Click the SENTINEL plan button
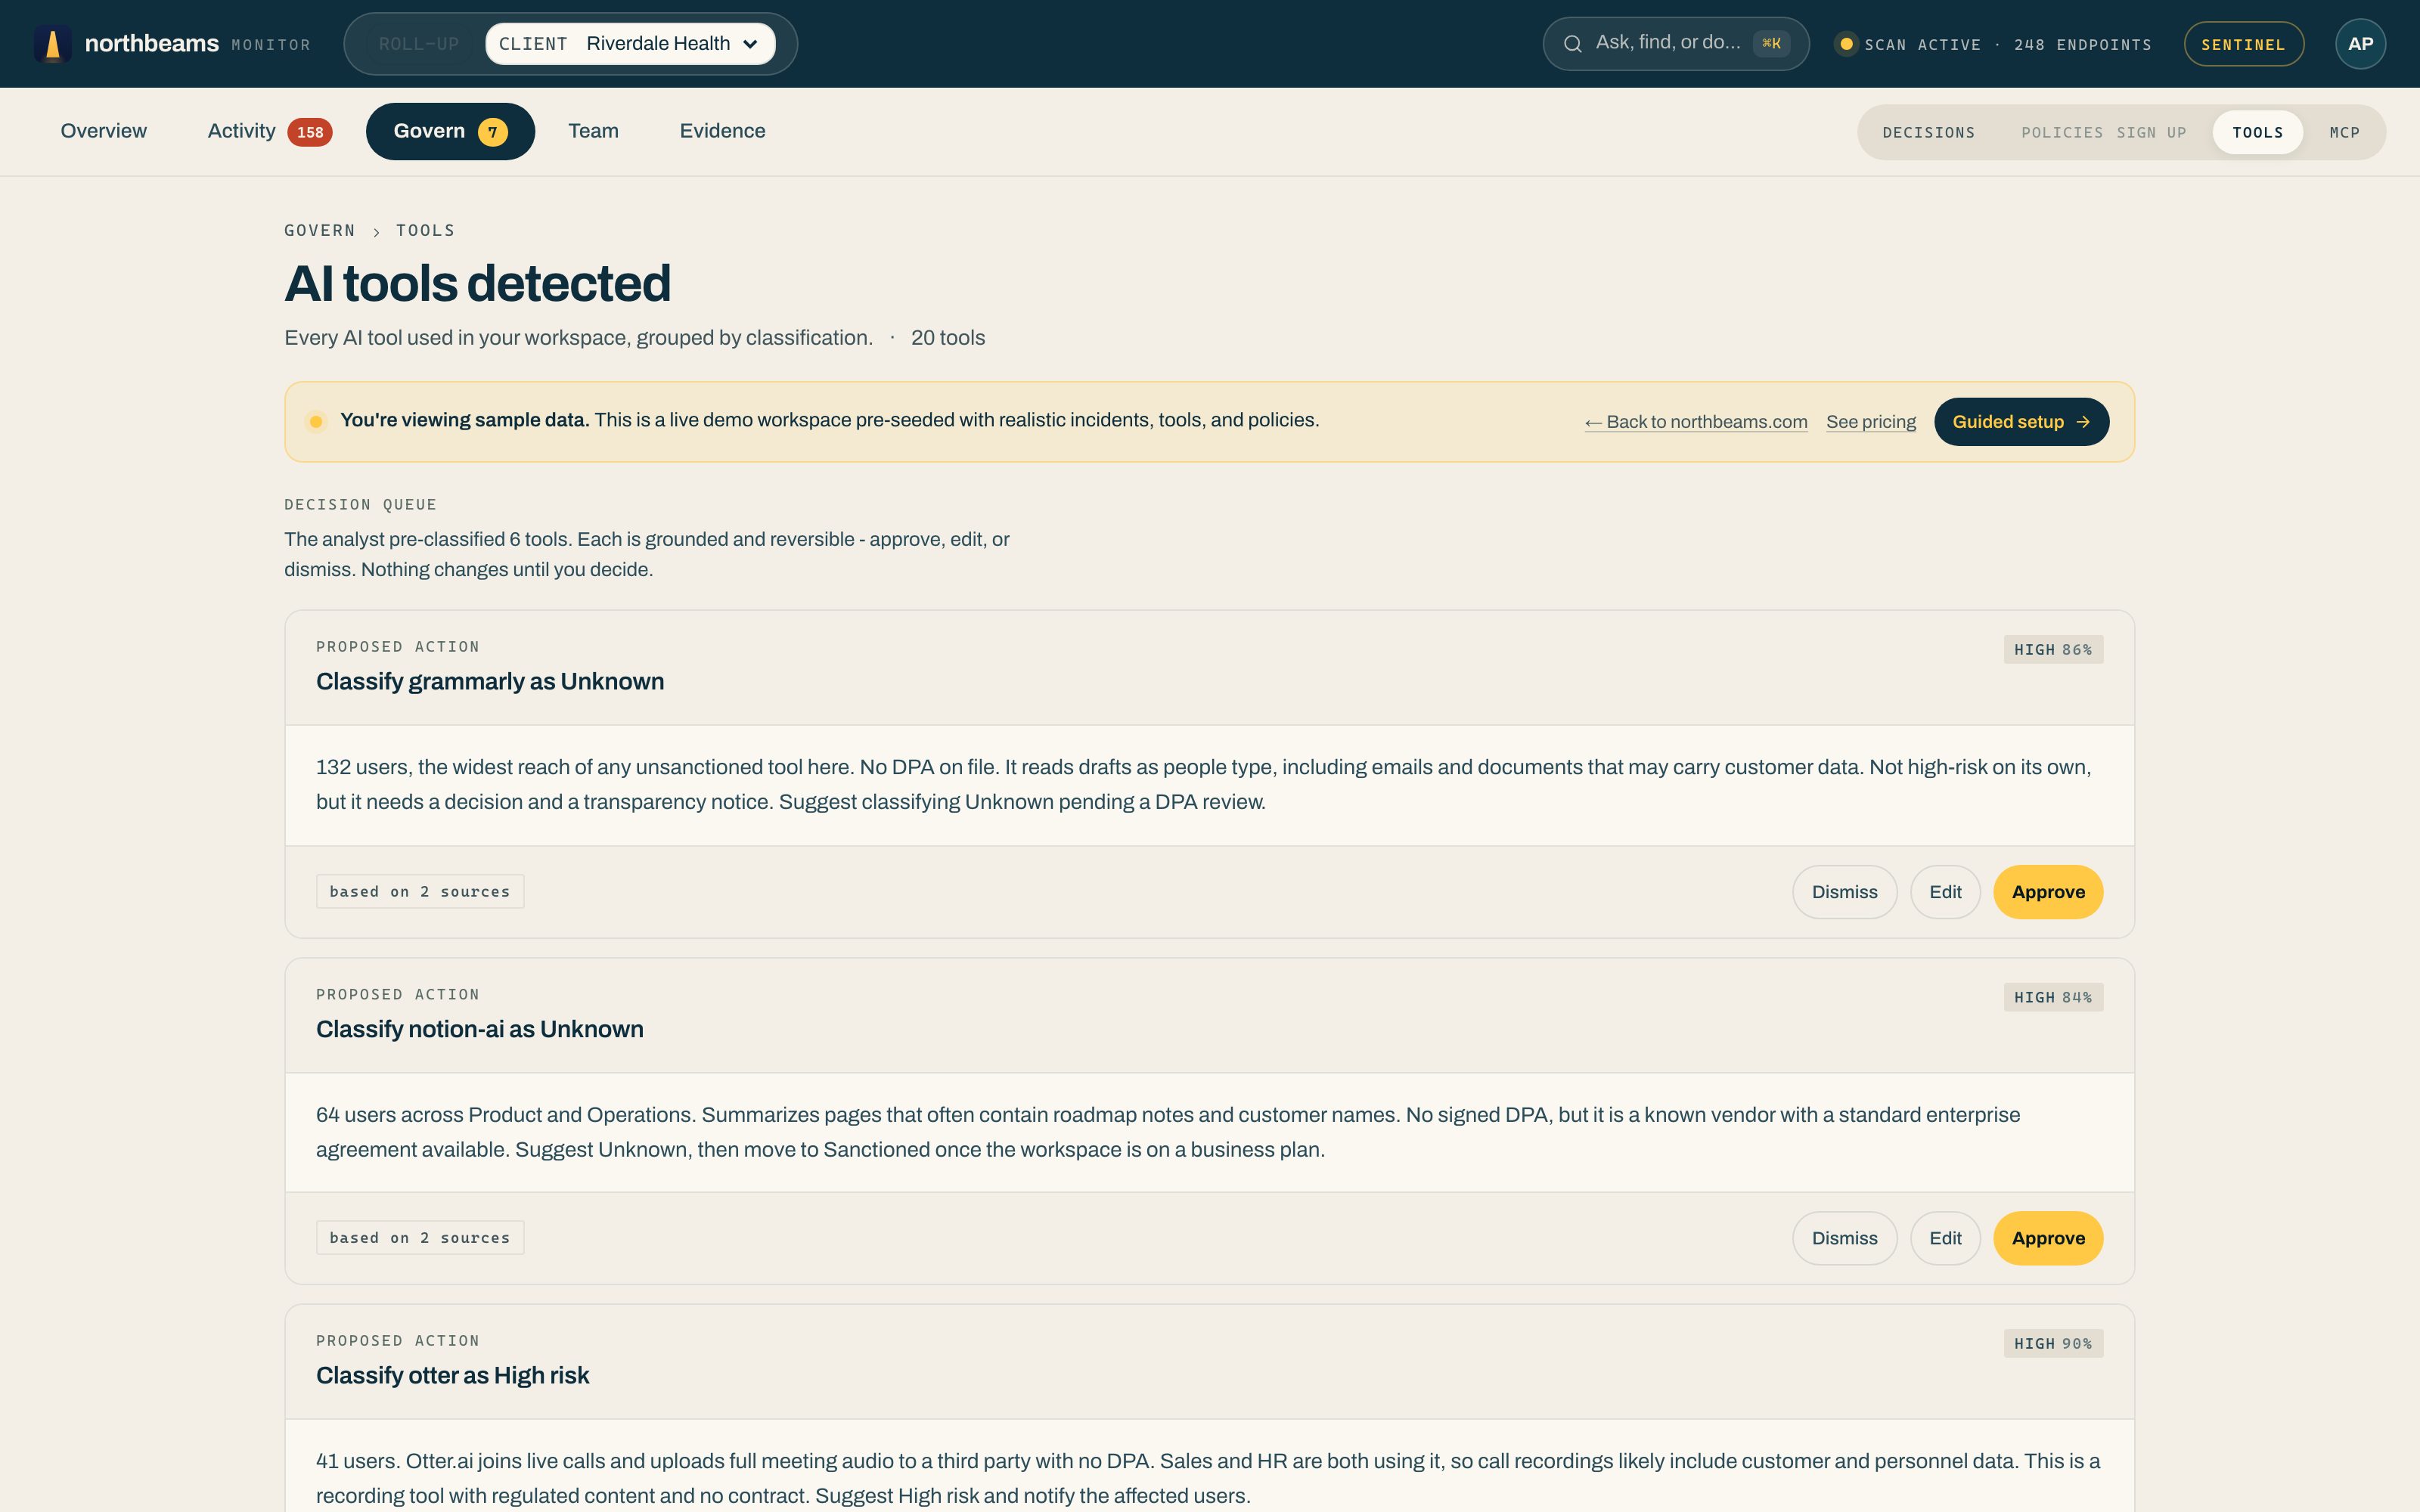 [2243, 44]
